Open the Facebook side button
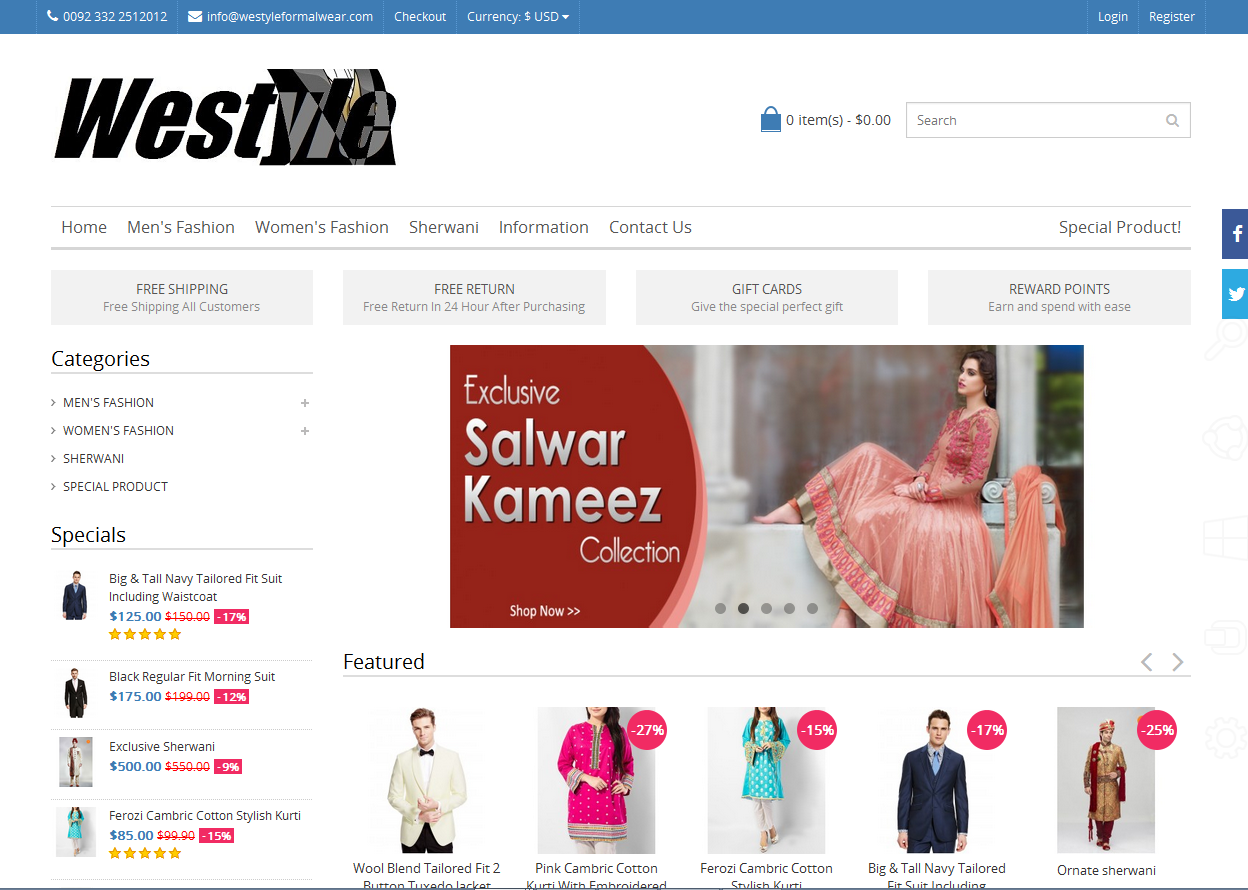 (x=1235, y=234)
